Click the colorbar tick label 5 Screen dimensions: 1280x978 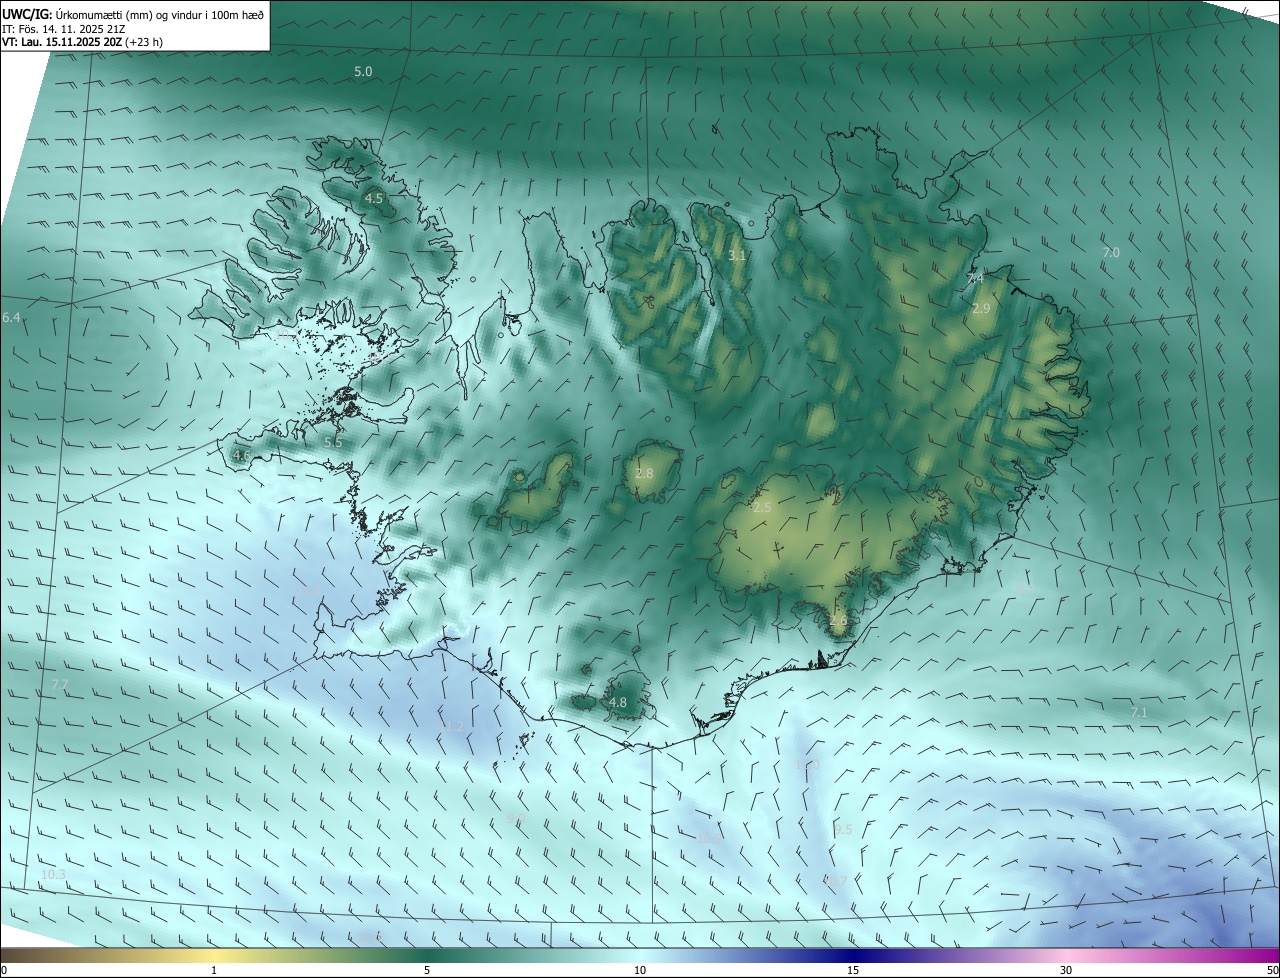[x=427, y=971]
